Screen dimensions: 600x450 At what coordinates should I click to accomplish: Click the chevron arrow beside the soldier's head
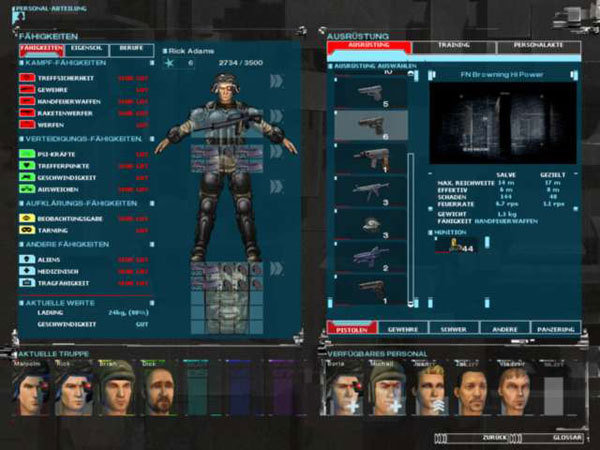pyautogui.click(x=276, y=81)
